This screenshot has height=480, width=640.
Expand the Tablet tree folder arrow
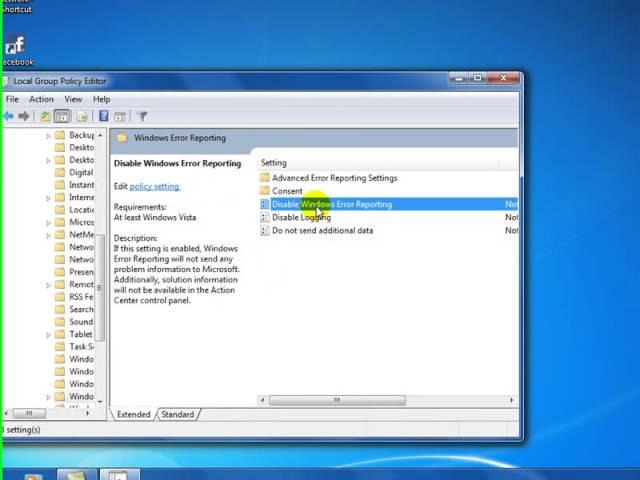pyautogui.click(x=48, y=335)
